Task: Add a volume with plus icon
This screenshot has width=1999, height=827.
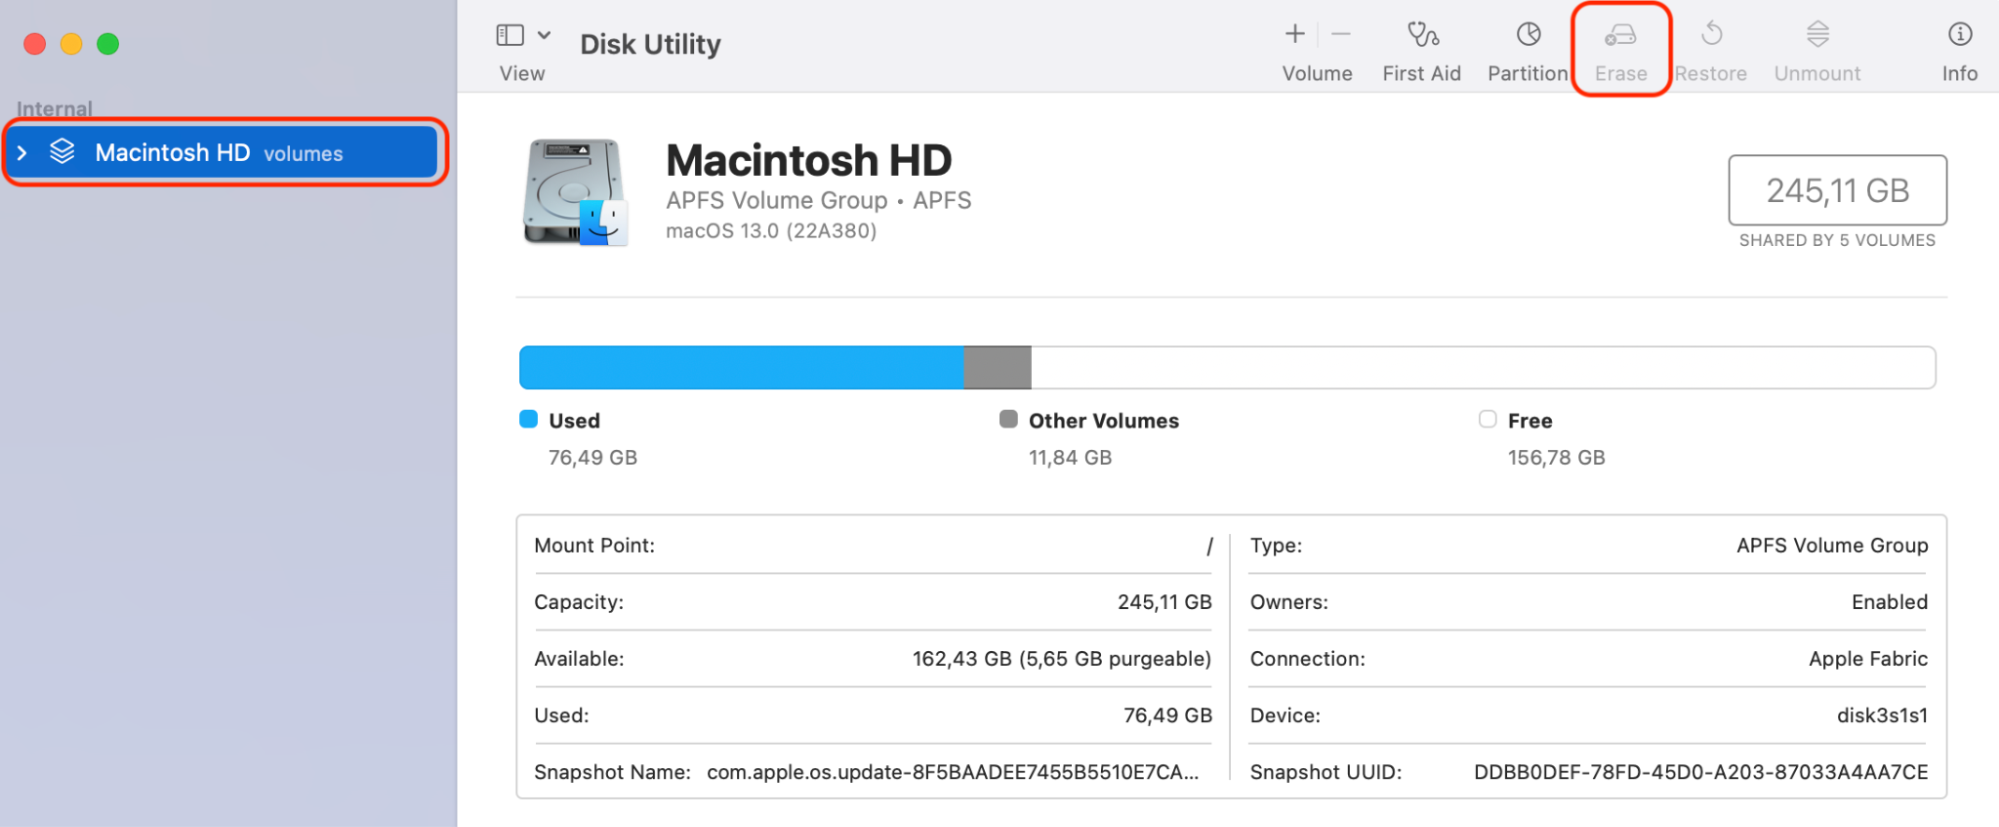Action: 1295,34
